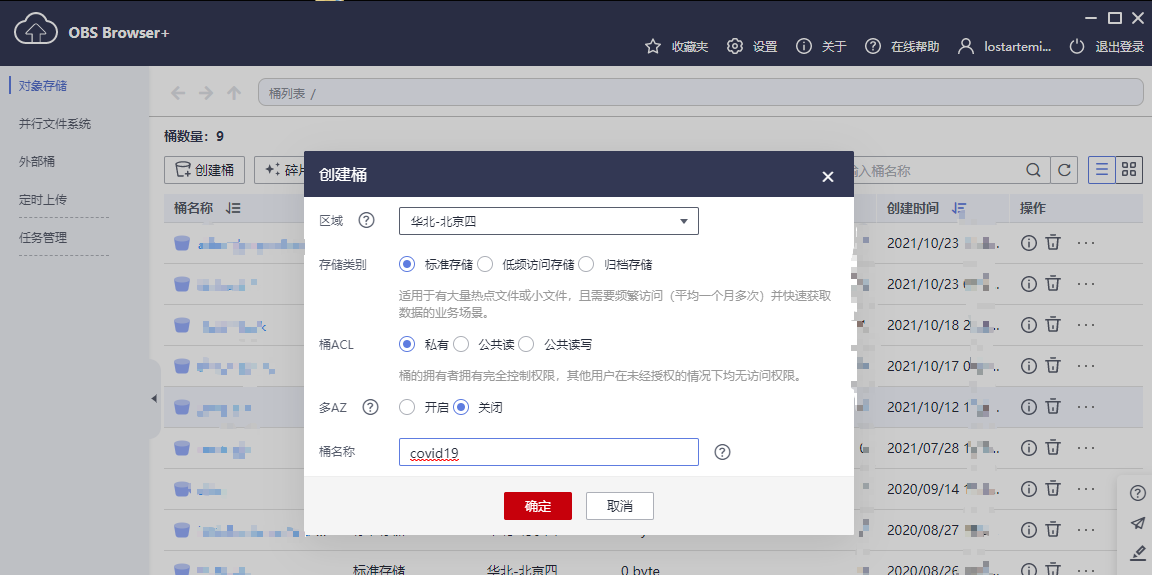Open 在线帮助 question mark icon
Image resolution: width=1152 pixels, height=575 pixels.
click(873, 46)
